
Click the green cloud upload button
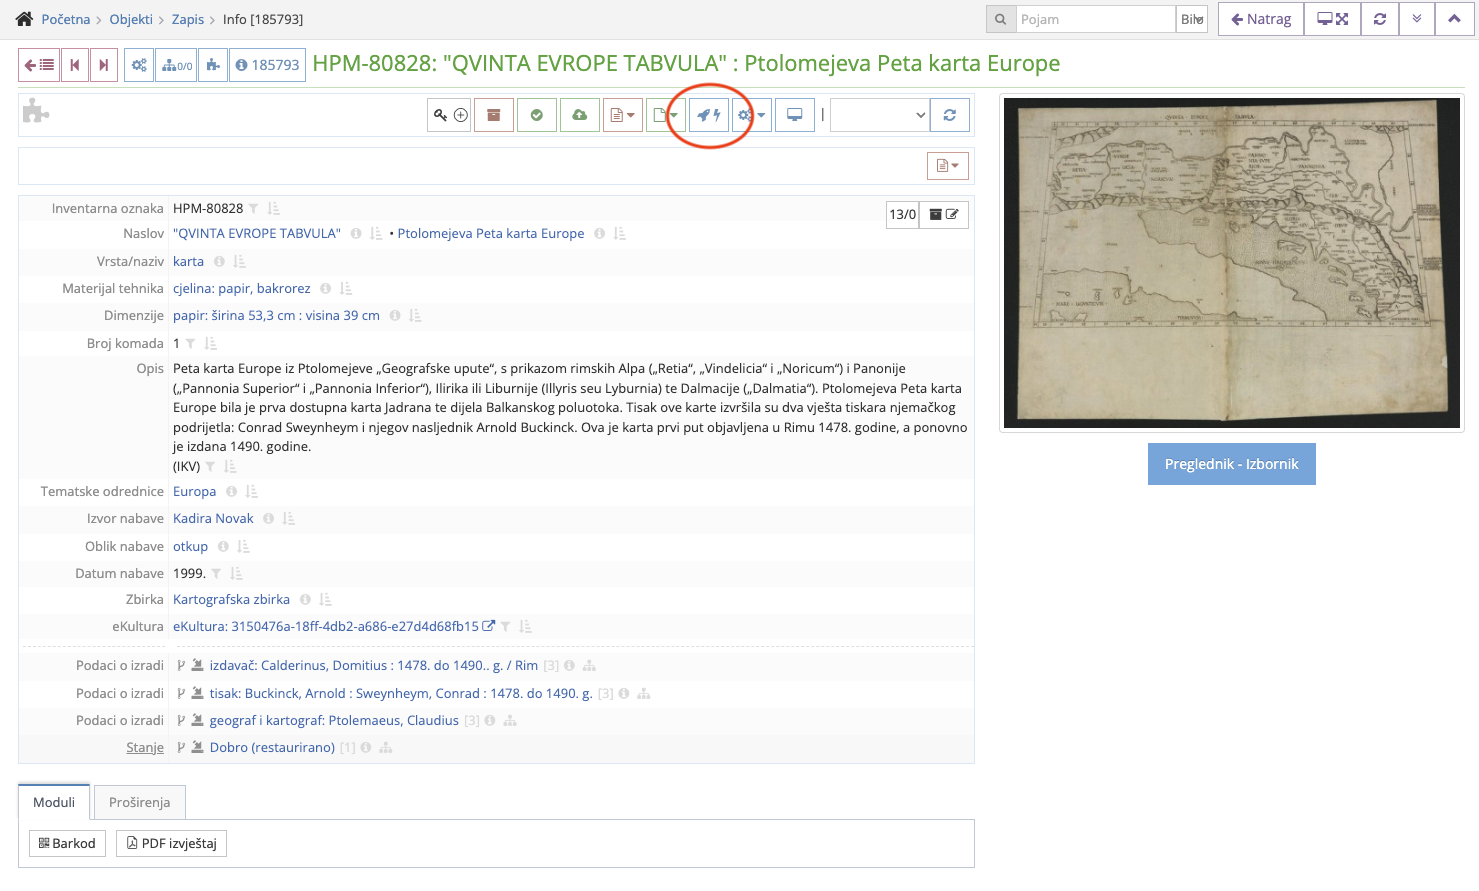tap(580, 115)
